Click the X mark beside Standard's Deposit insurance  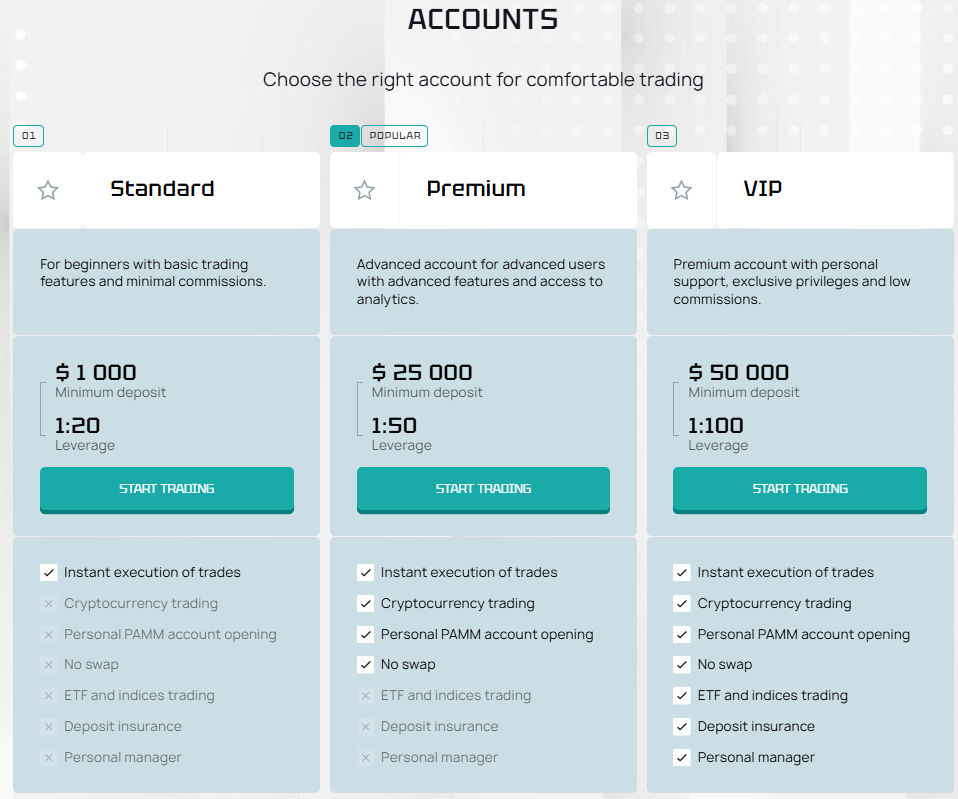pyautogui.click(x=48, y=727)
